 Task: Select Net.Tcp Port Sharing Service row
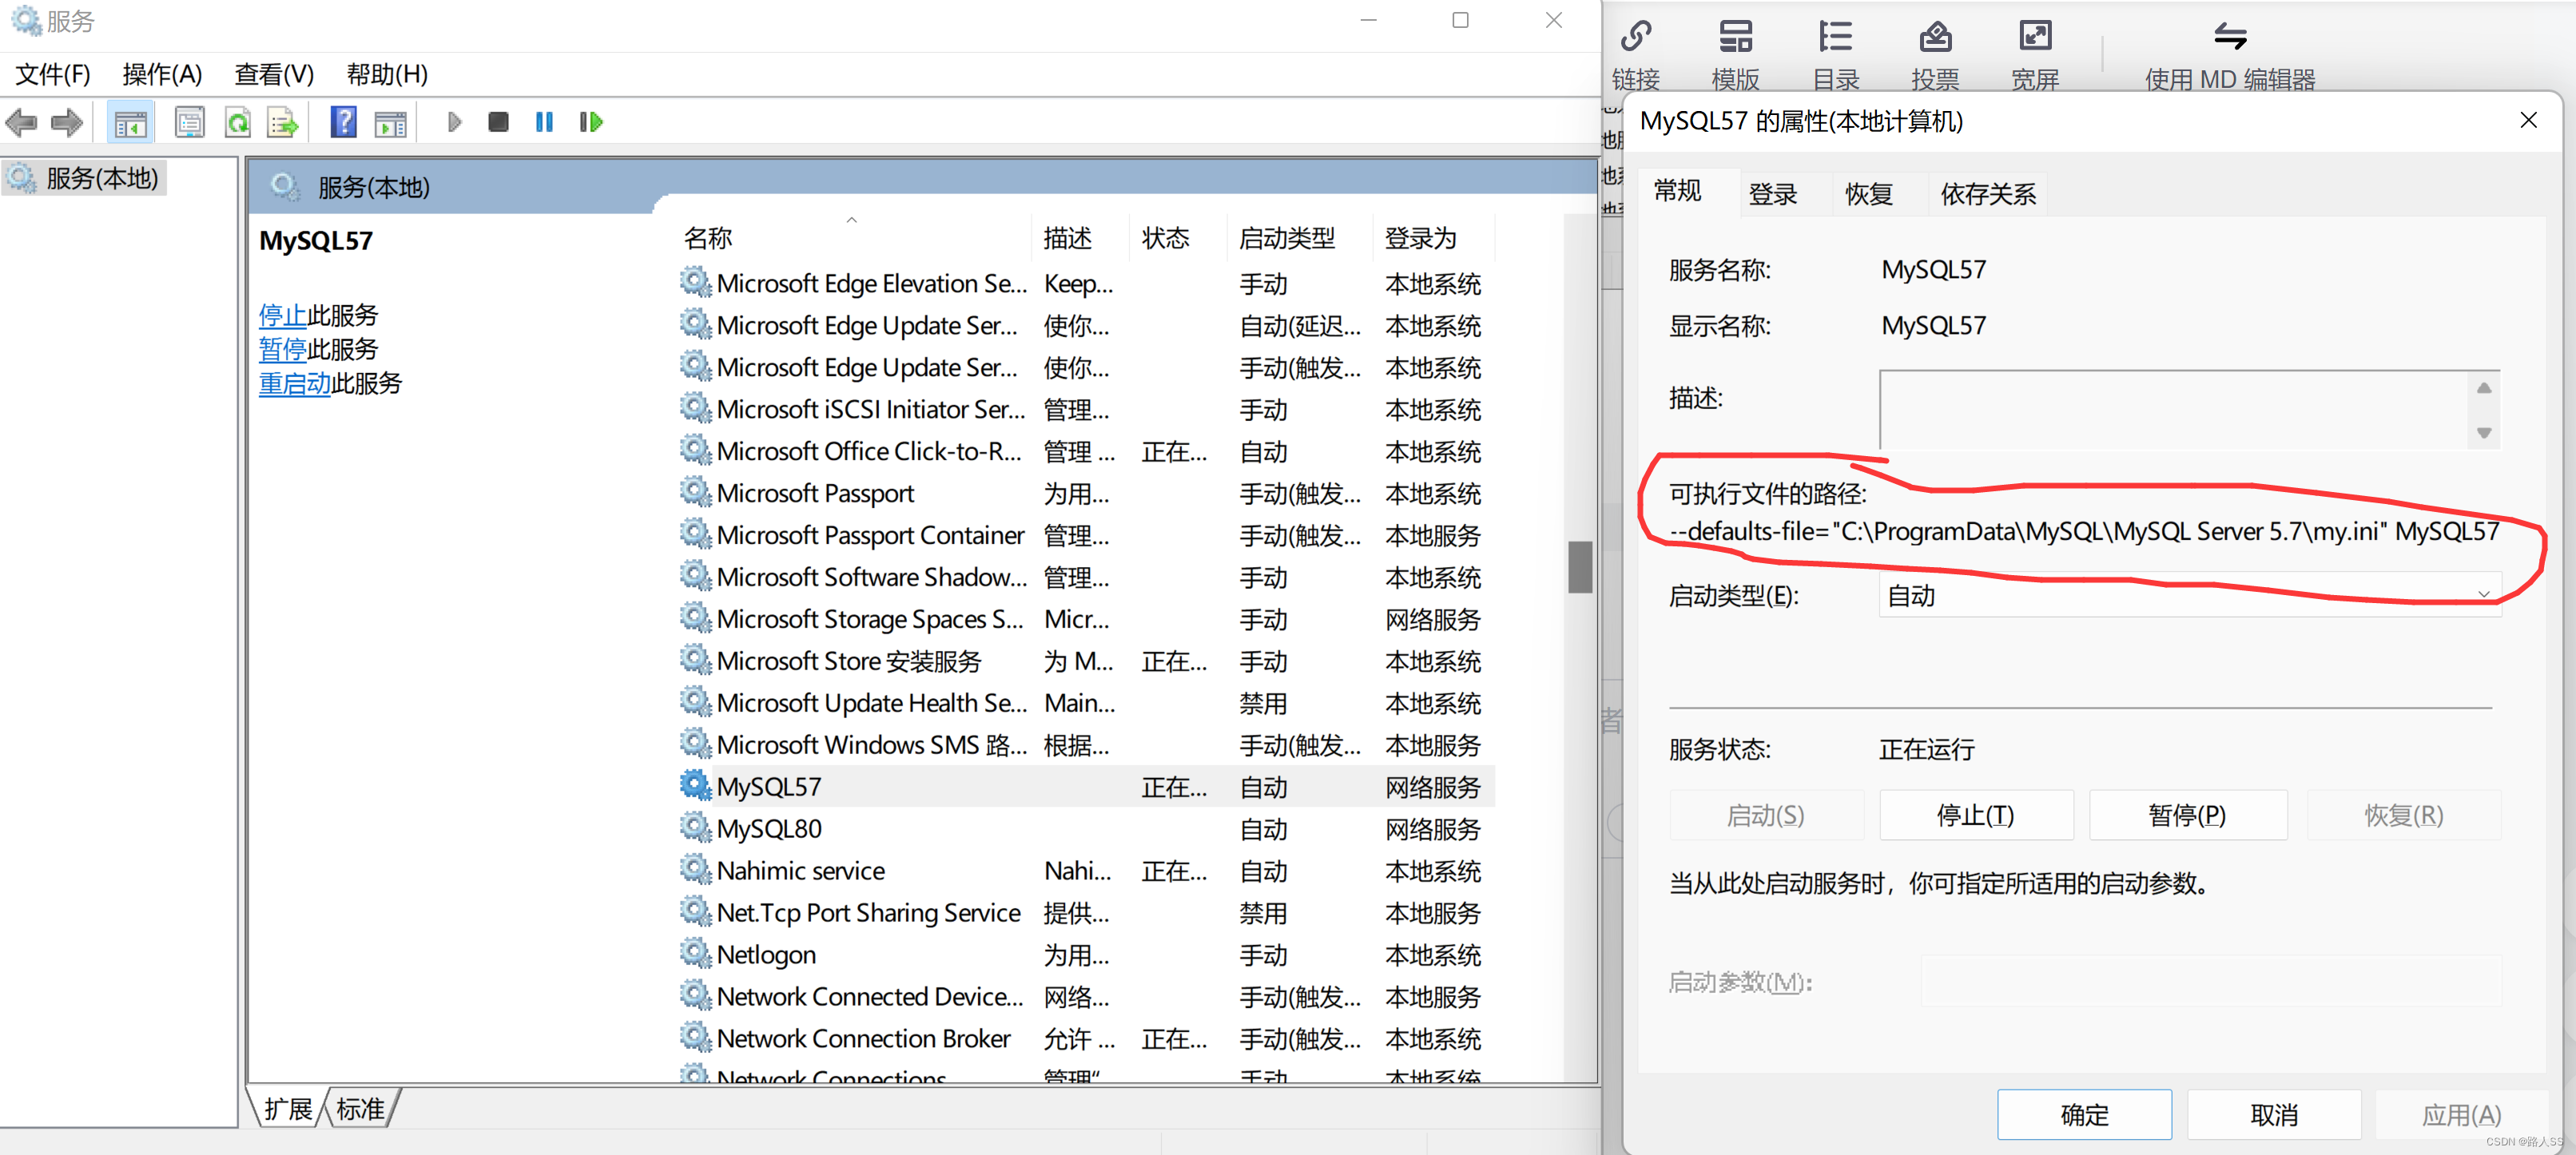click(1085, 912)
